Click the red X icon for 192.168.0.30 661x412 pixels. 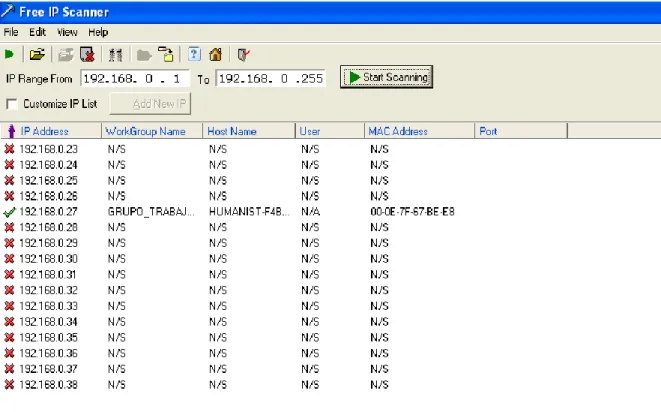pos(9,259)
